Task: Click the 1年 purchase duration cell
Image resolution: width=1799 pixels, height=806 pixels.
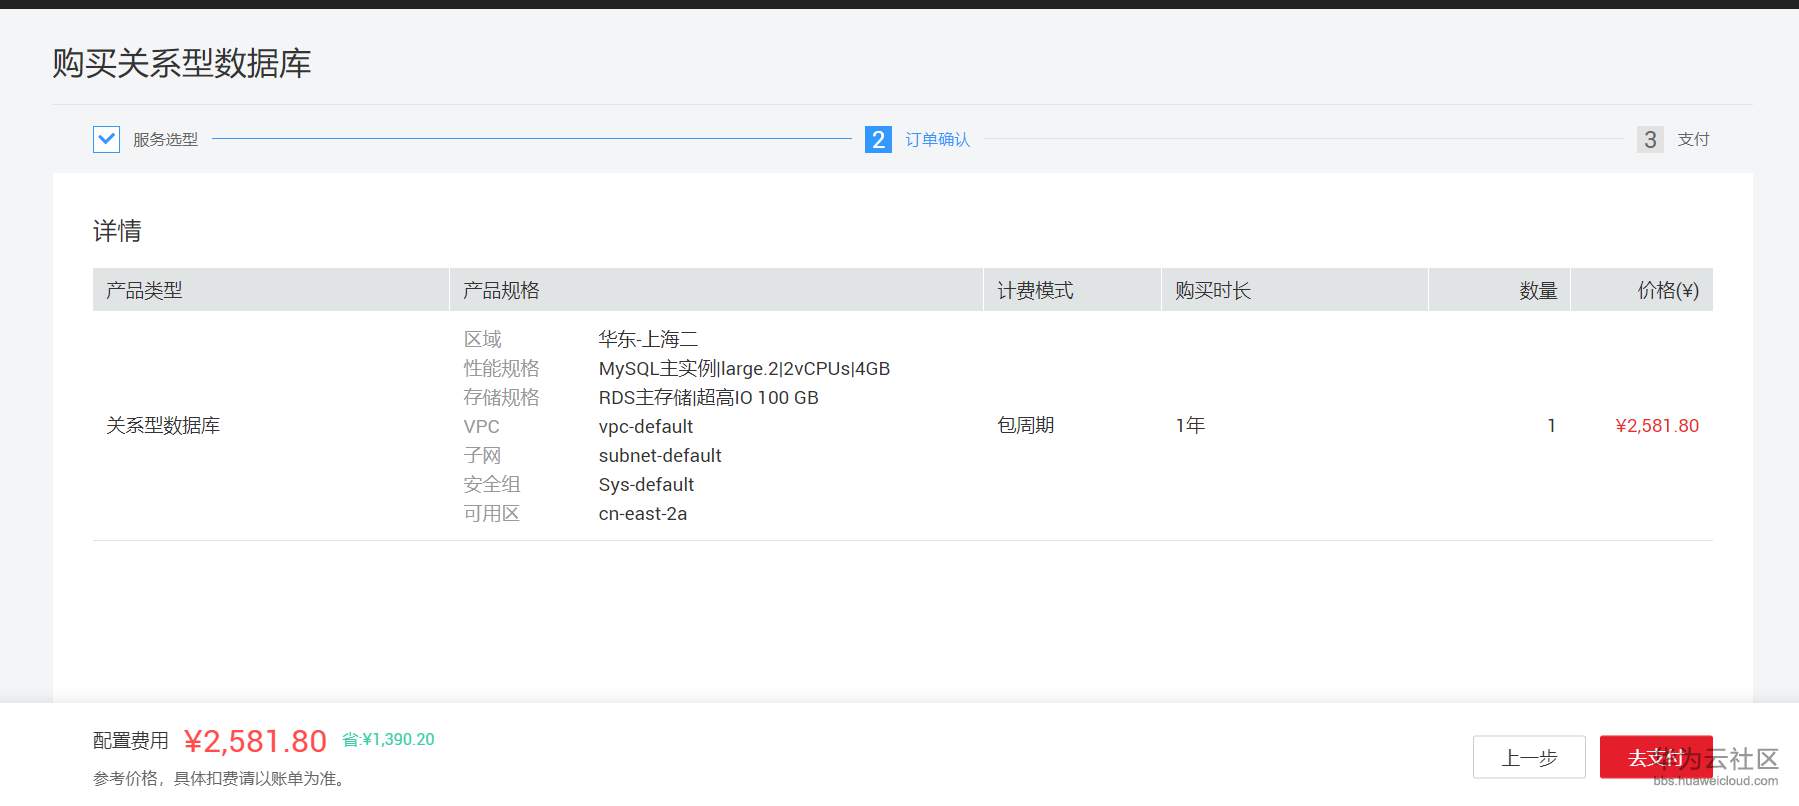Action: [1190, 425]
